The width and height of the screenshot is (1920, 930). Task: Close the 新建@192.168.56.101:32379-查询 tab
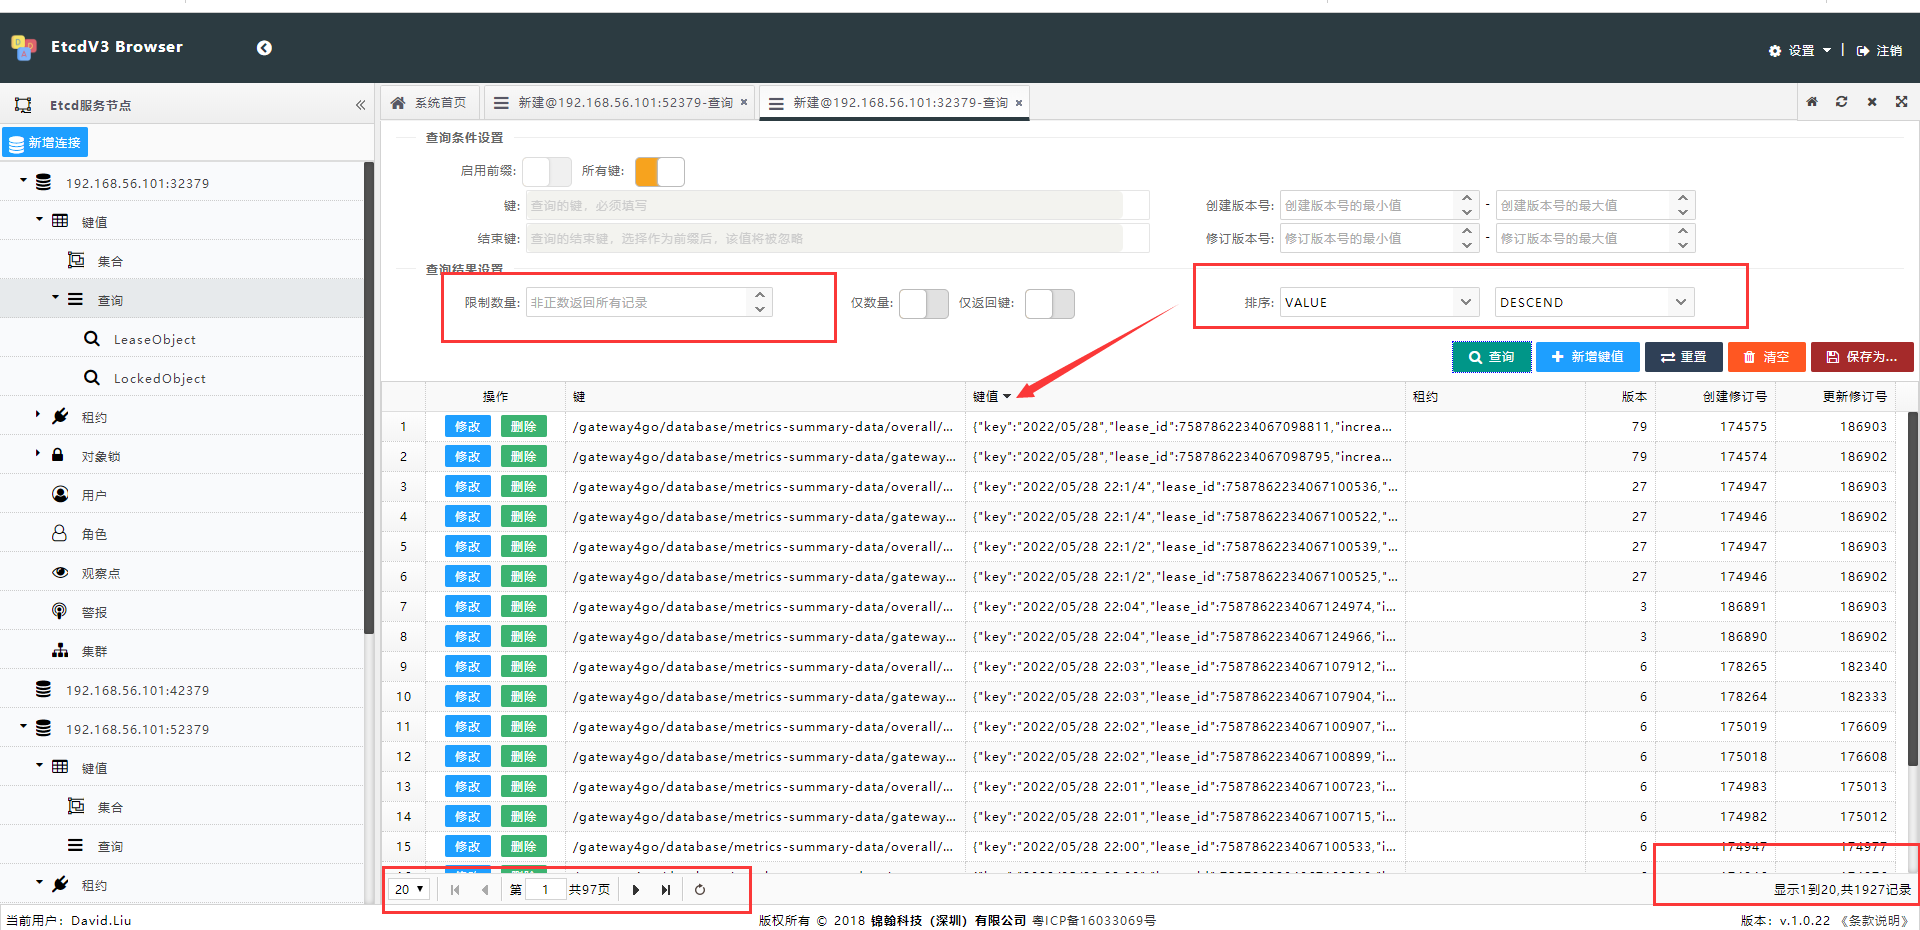[x=1019, y=102]
